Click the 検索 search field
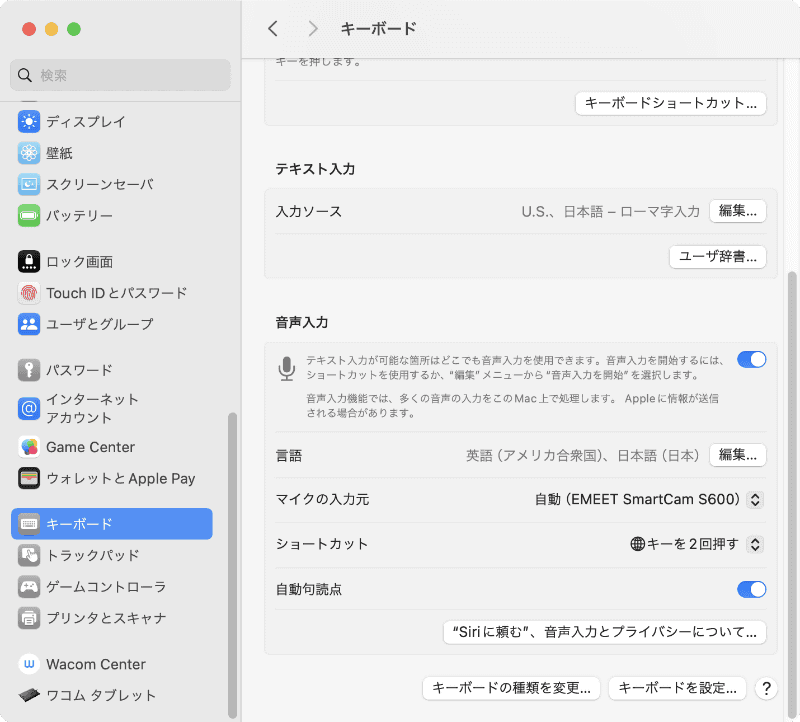 pyautogui.click(x=120, y=75)
